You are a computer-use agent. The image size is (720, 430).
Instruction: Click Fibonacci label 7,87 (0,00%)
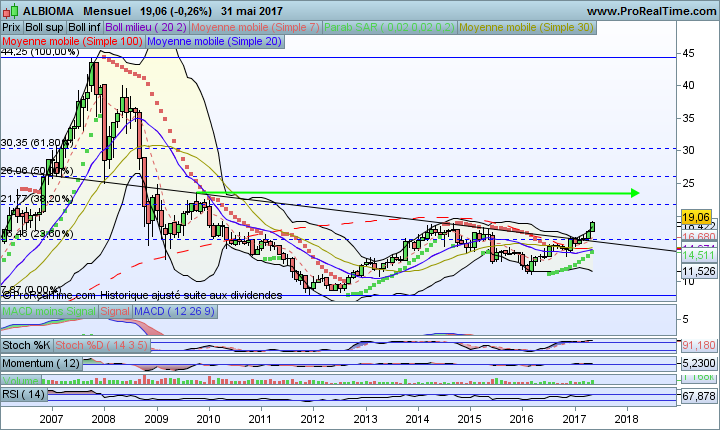click(31, 290)
